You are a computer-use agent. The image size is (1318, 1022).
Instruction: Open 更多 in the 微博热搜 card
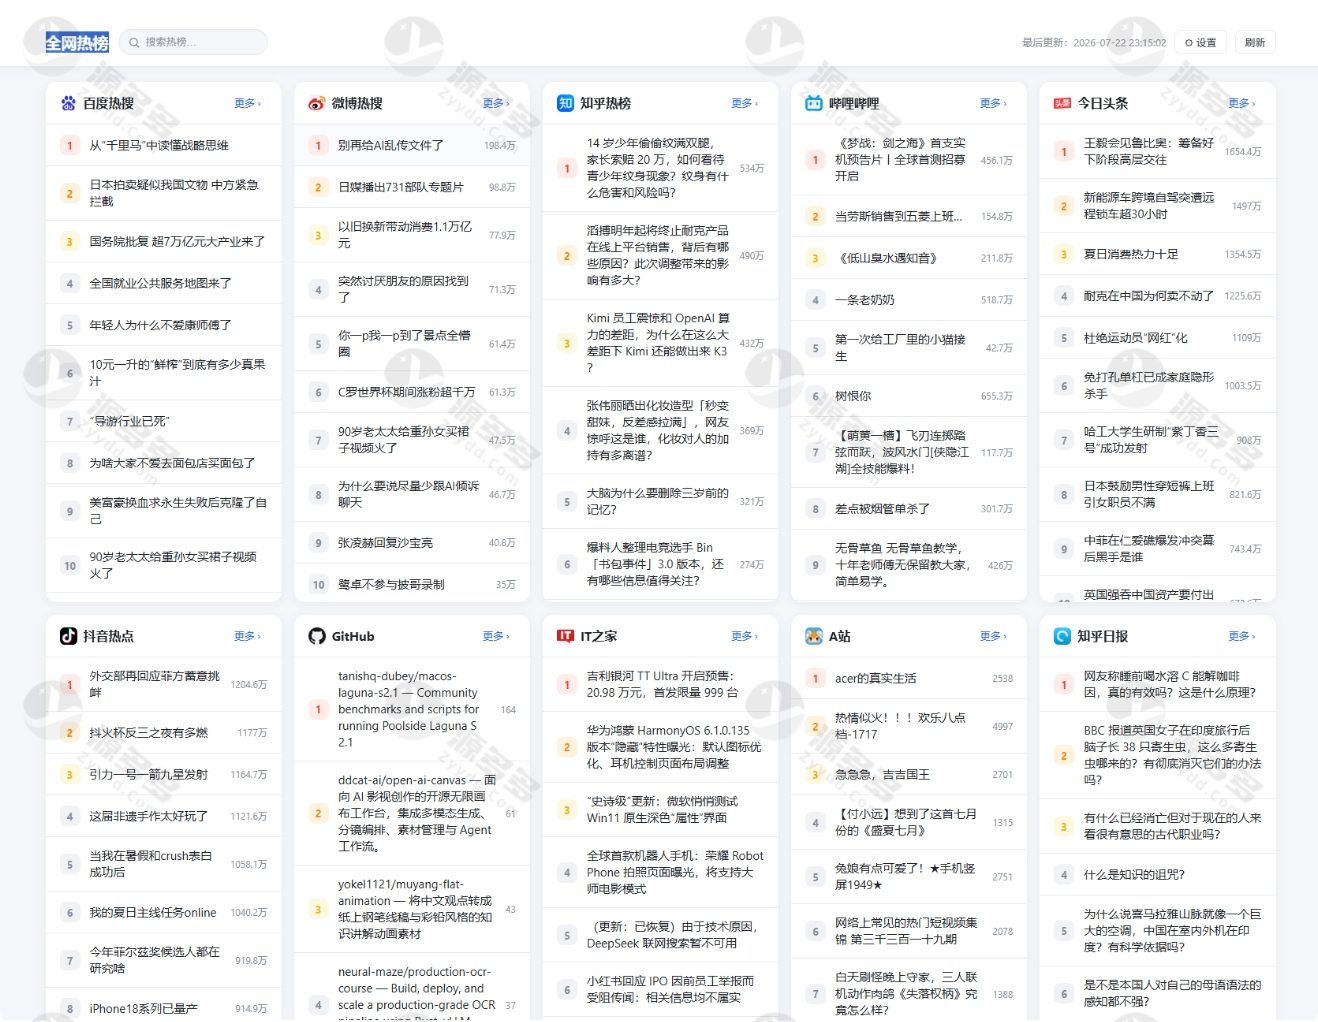point(496,103)
